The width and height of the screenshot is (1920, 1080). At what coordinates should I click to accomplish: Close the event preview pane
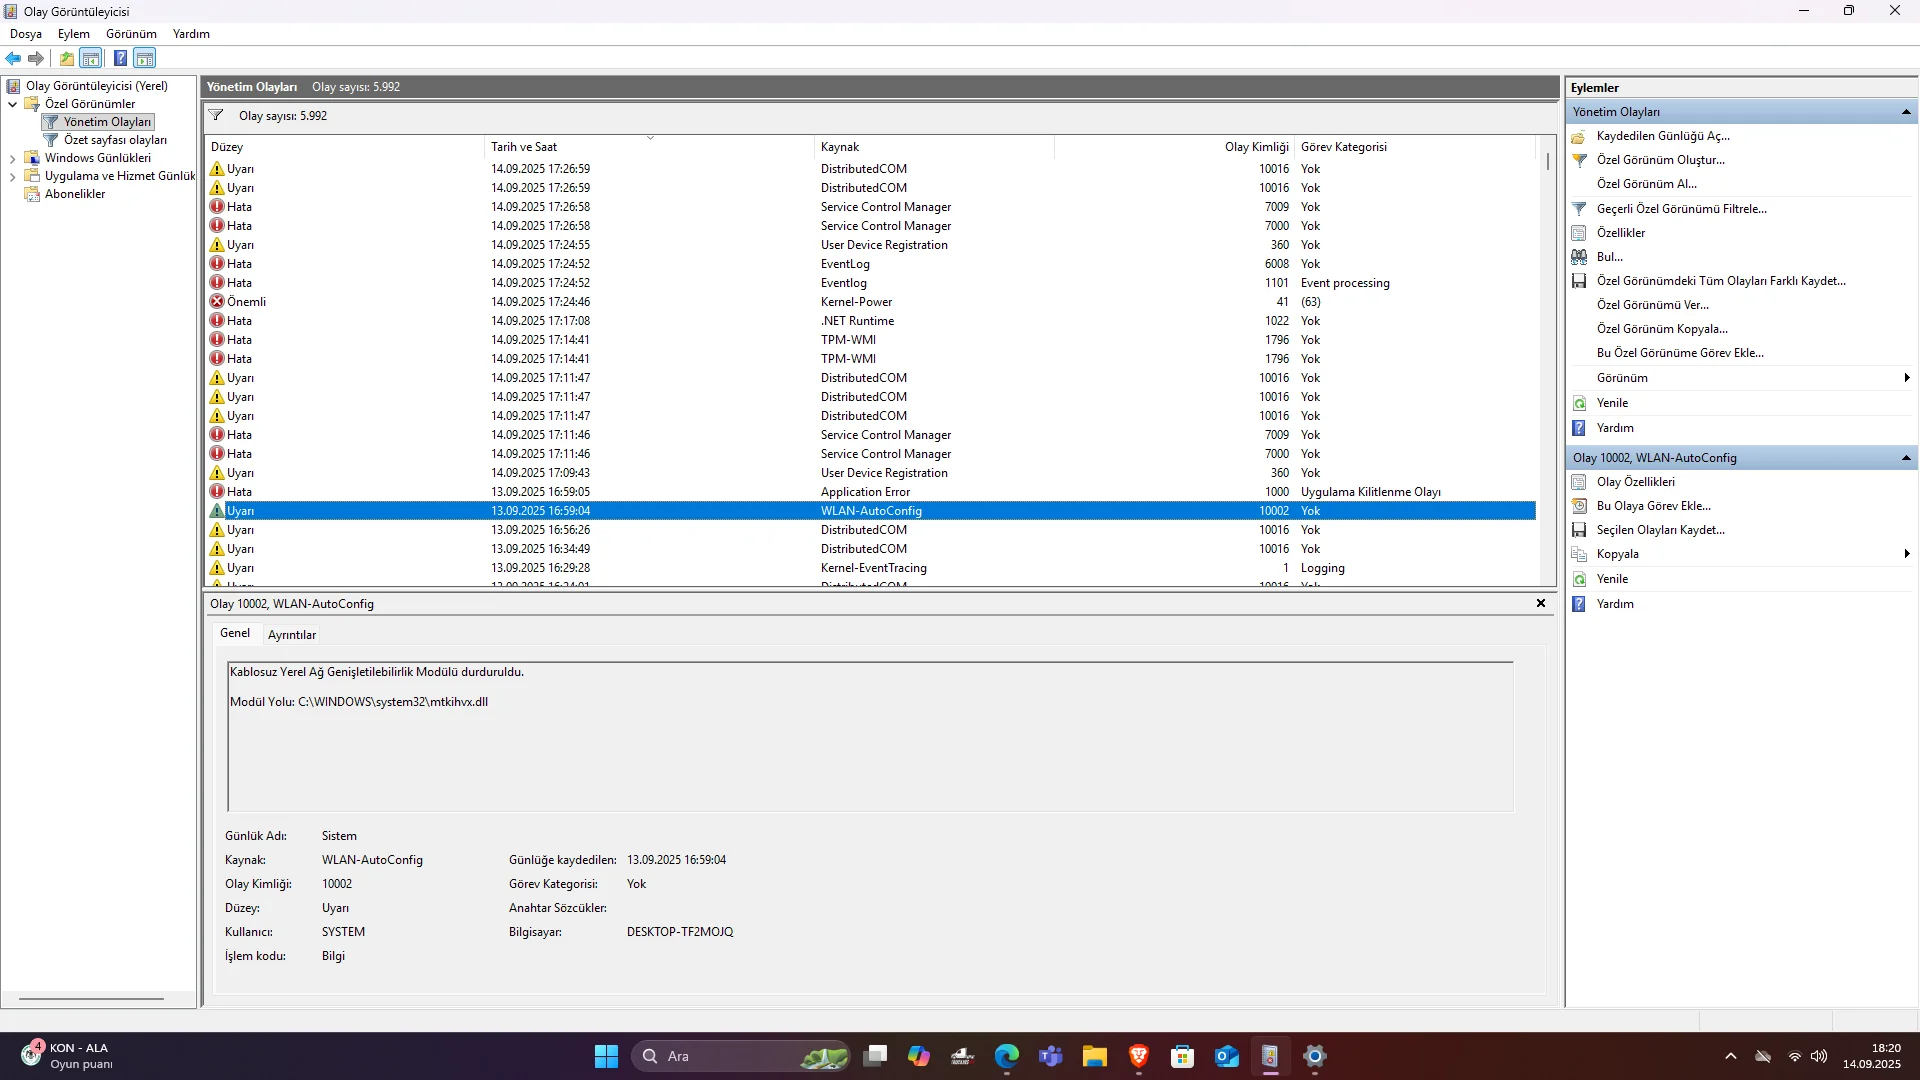point(1540,603)
